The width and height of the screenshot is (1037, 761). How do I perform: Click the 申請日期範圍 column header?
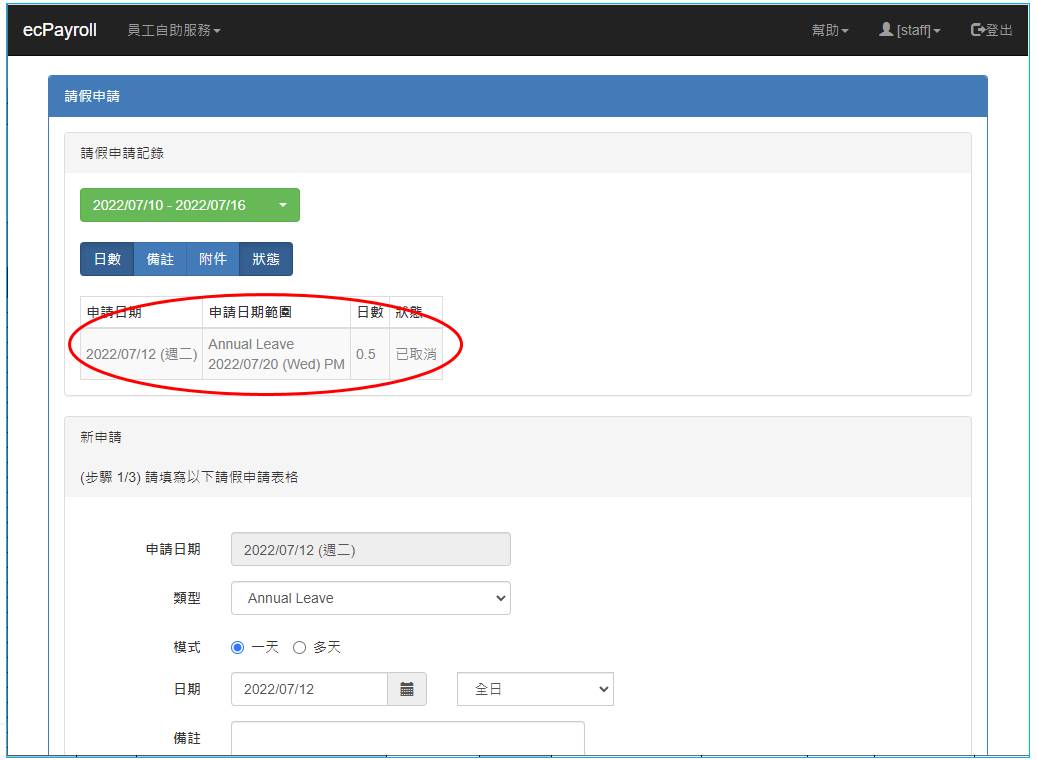tap(276, 312)
